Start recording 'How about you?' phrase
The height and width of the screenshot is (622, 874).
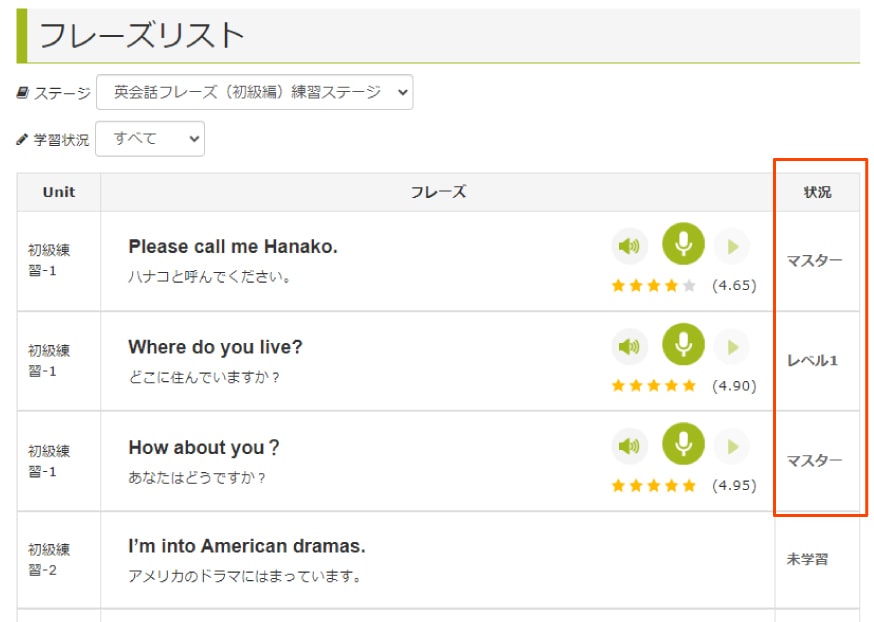(683, 444)
